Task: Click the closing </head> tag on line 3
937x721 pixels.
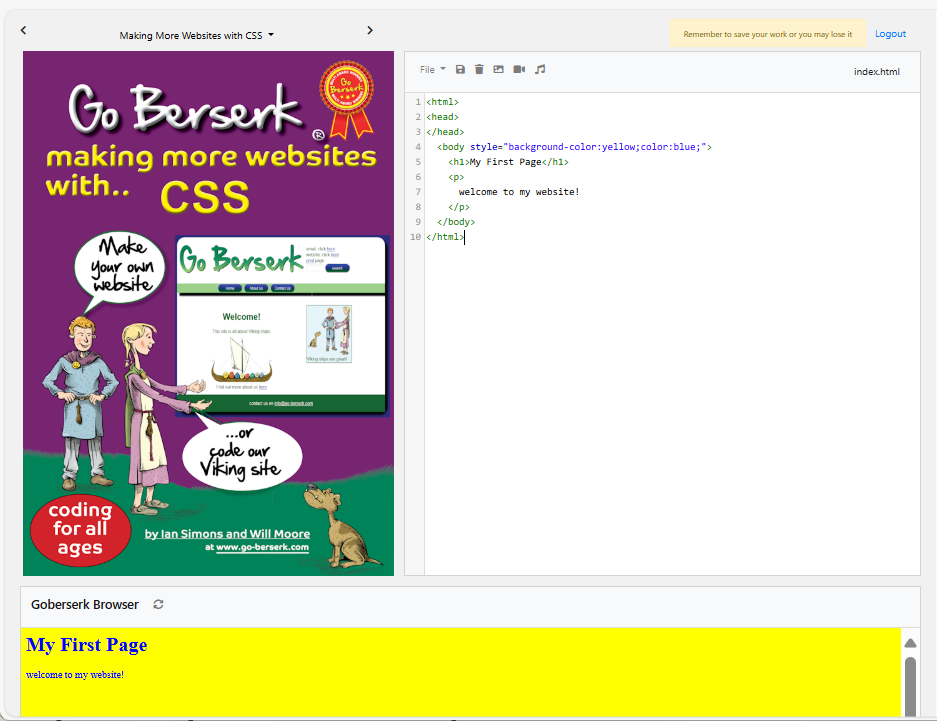Action: [445, 132]
